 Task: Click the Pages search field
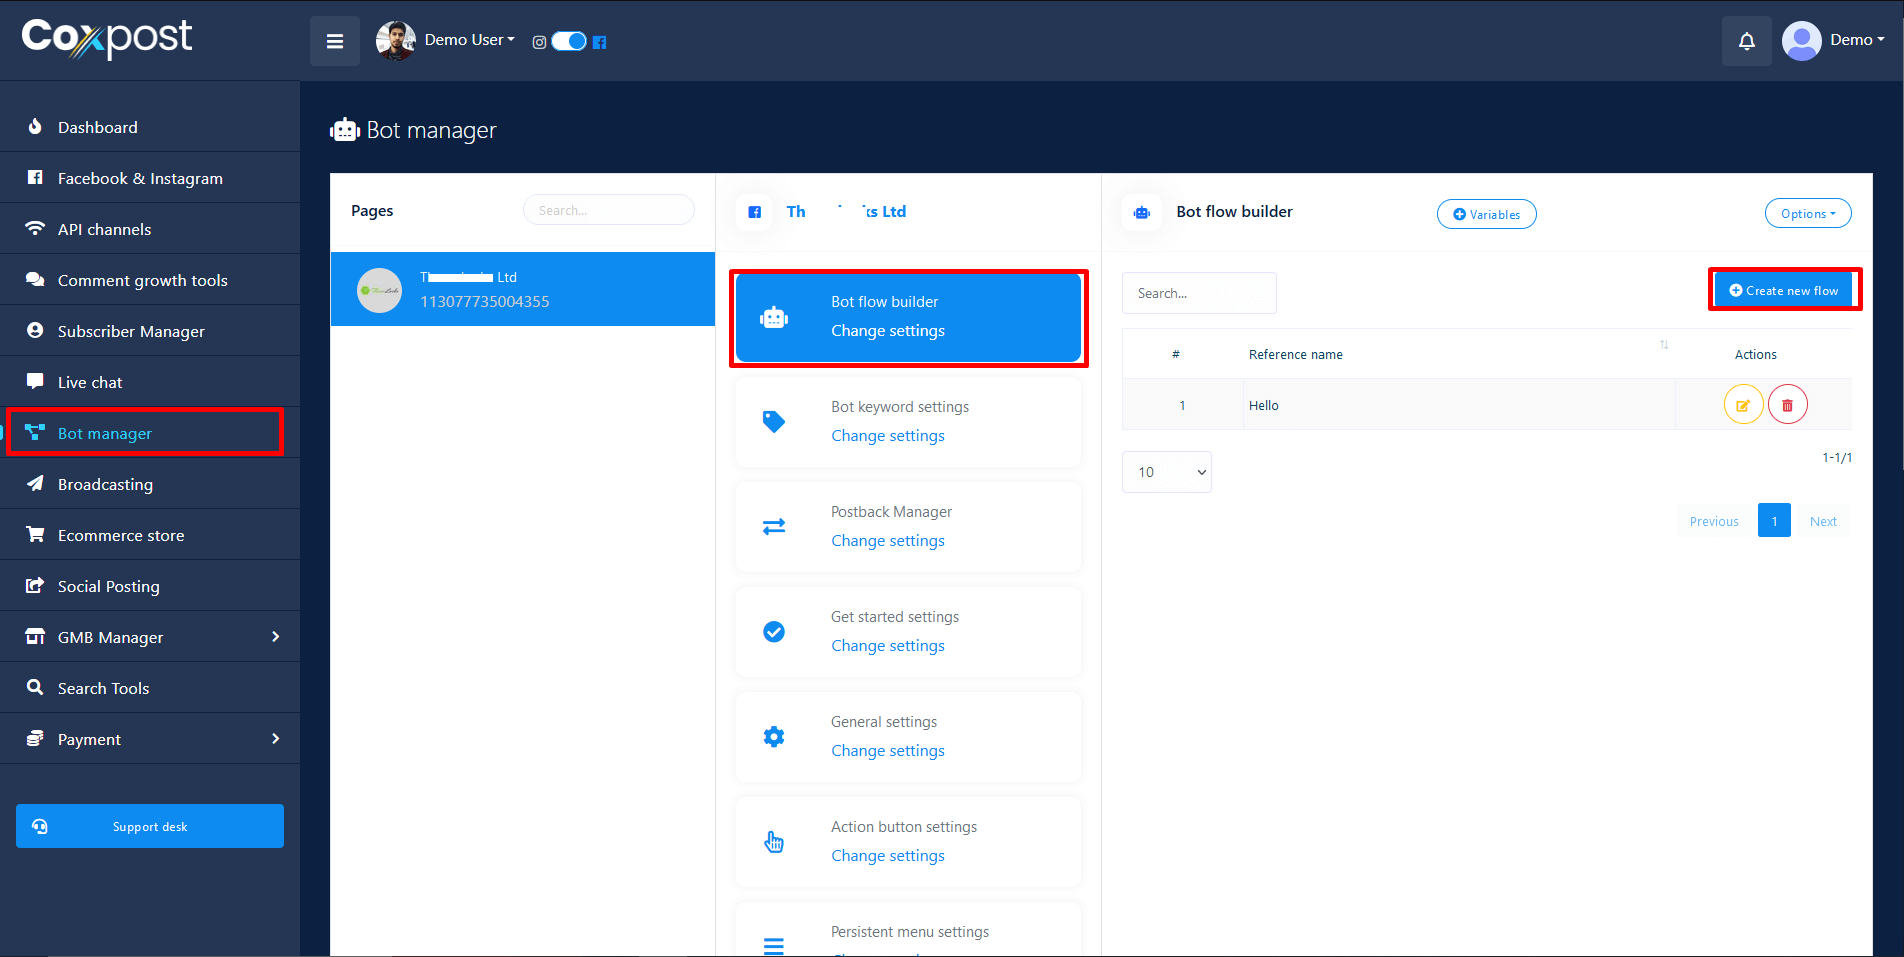(x=608, y=210)
